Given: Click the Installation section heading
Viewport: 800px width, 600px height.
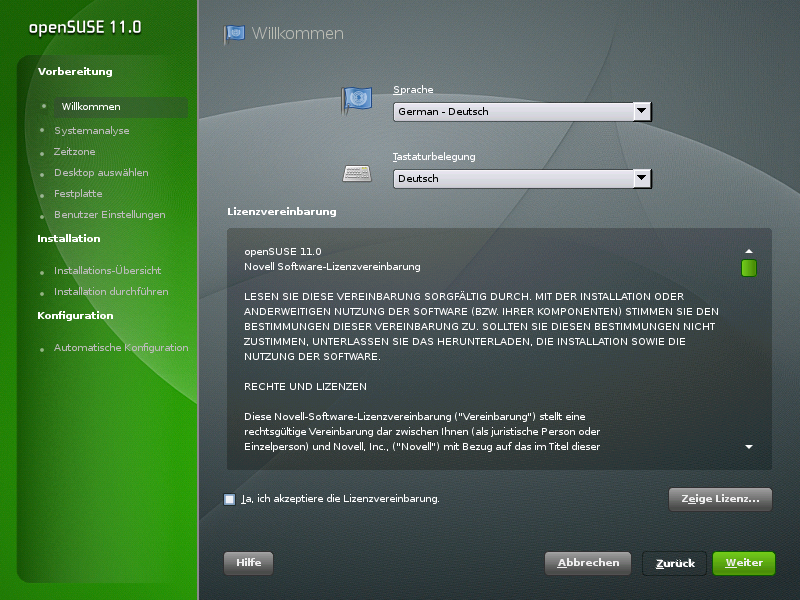Looking at the screenshot, I should 69,238.
